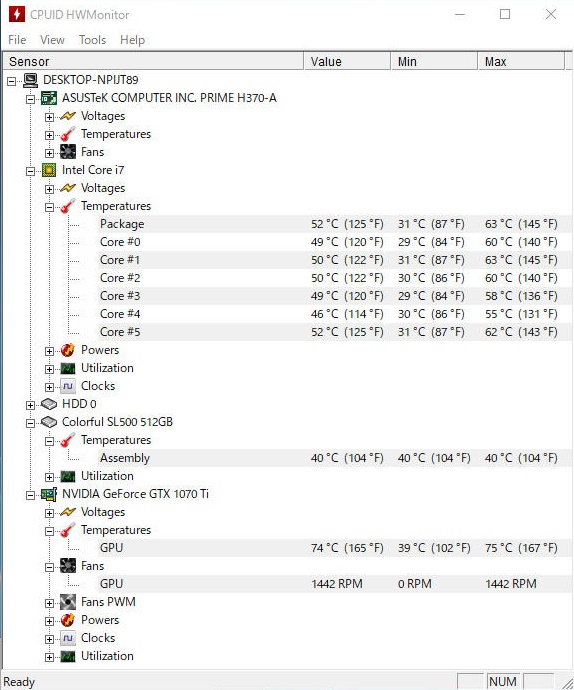Collapse the NVIDIA GeForce GTX 1070 Ti node

[x=30, y=495]
